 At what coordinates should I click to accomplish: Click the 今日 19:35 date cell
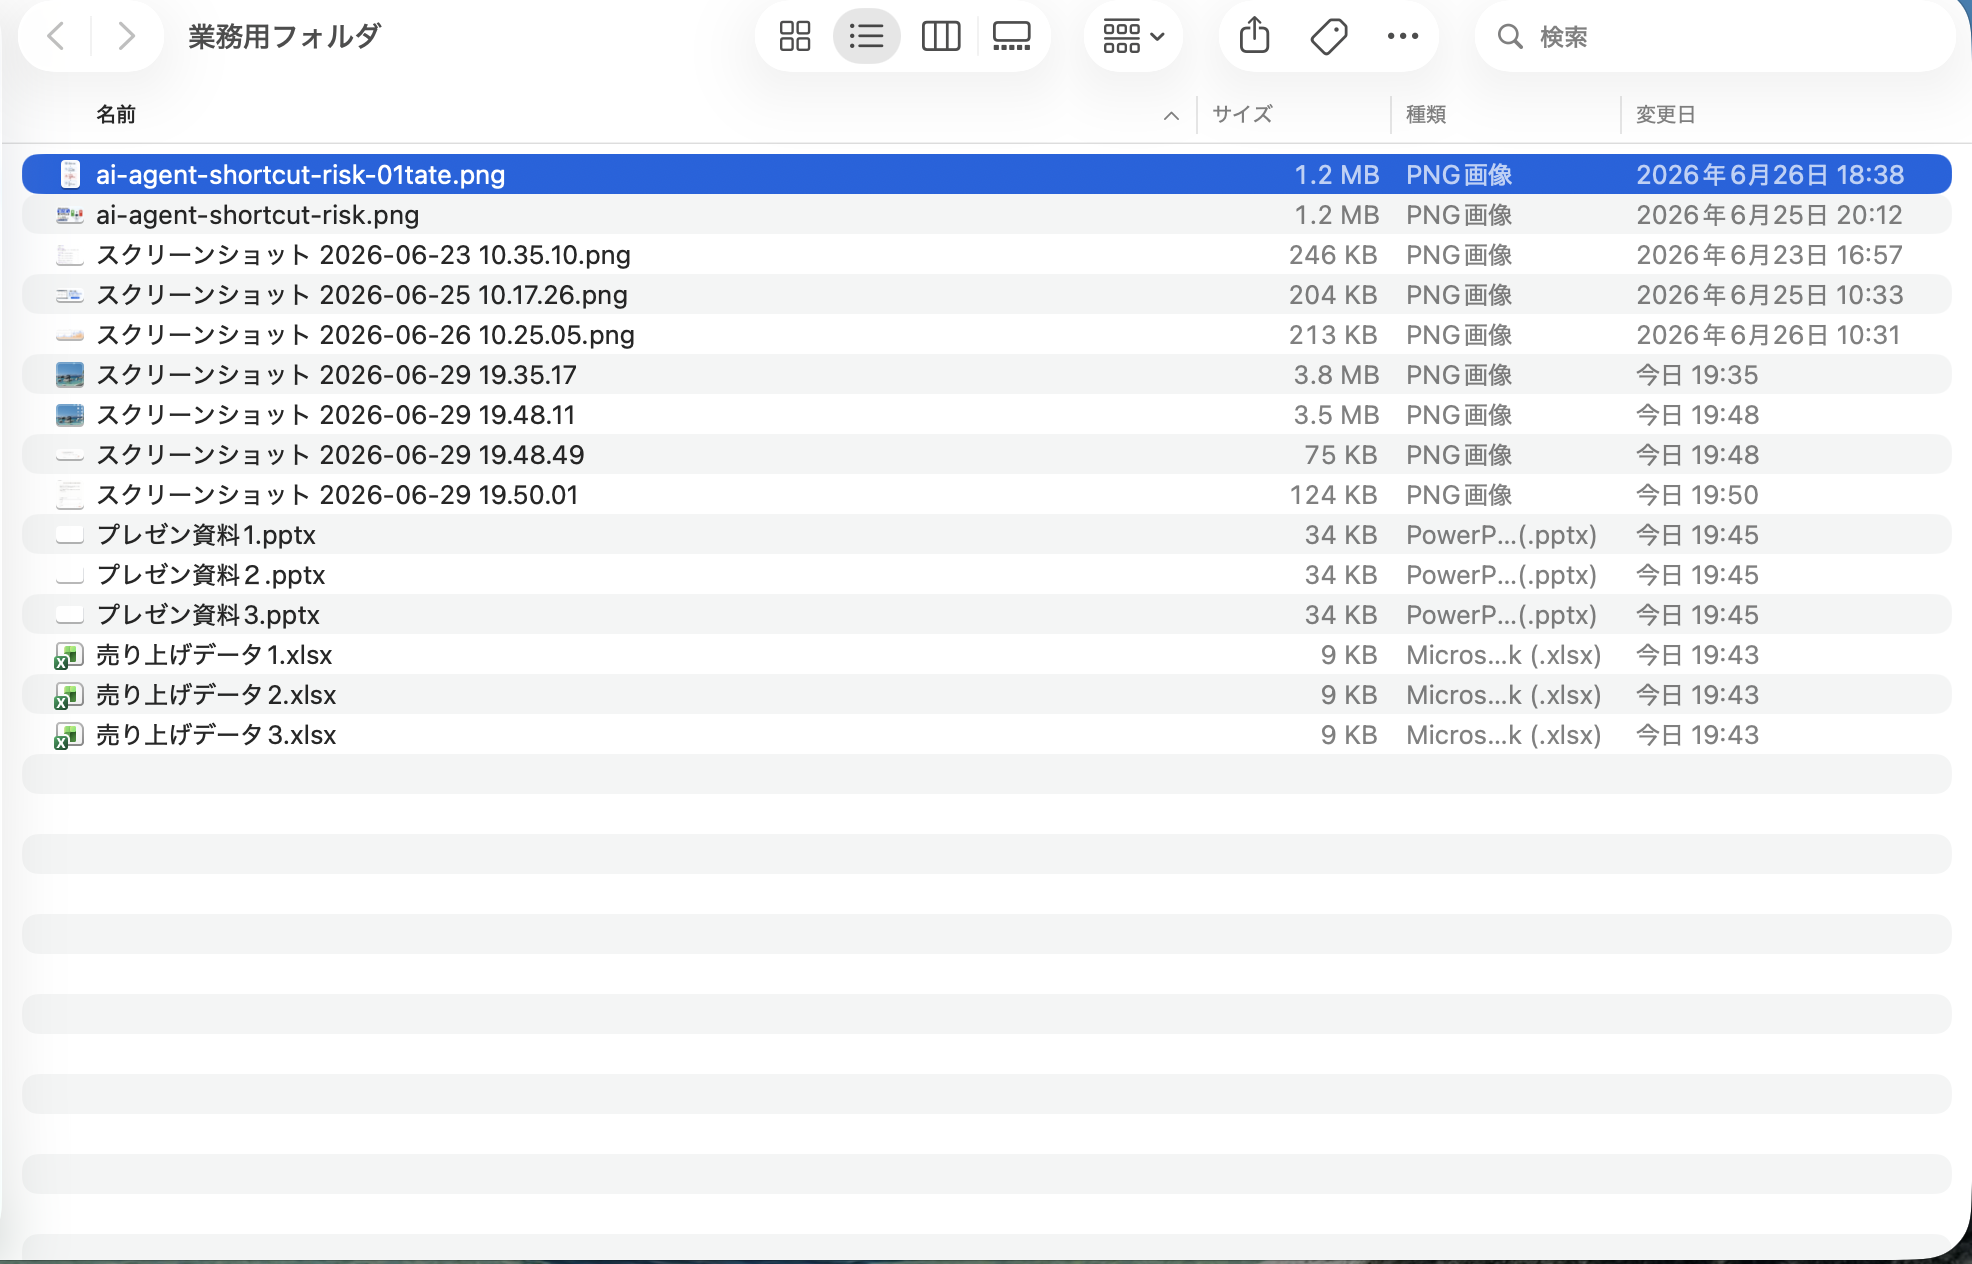click(1697, 375)
